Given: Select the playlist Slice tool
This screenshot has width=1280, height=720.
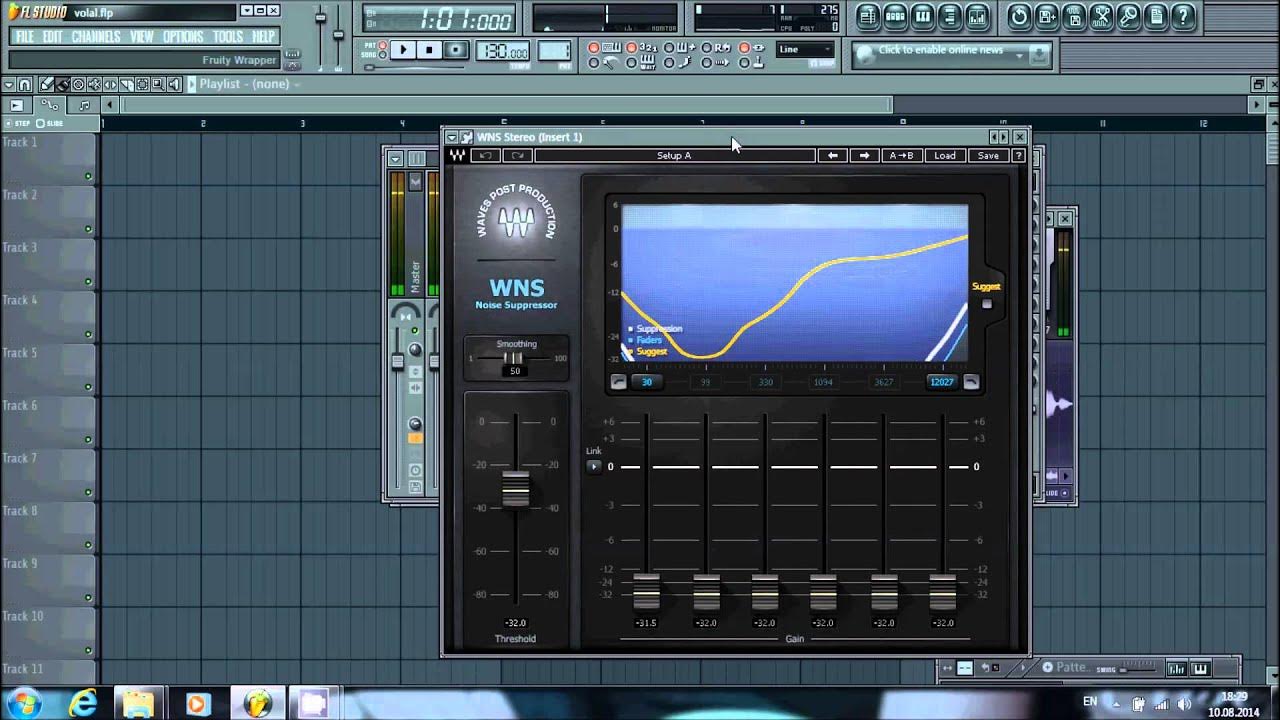Looking at the screenshot, I should point(126,84).
